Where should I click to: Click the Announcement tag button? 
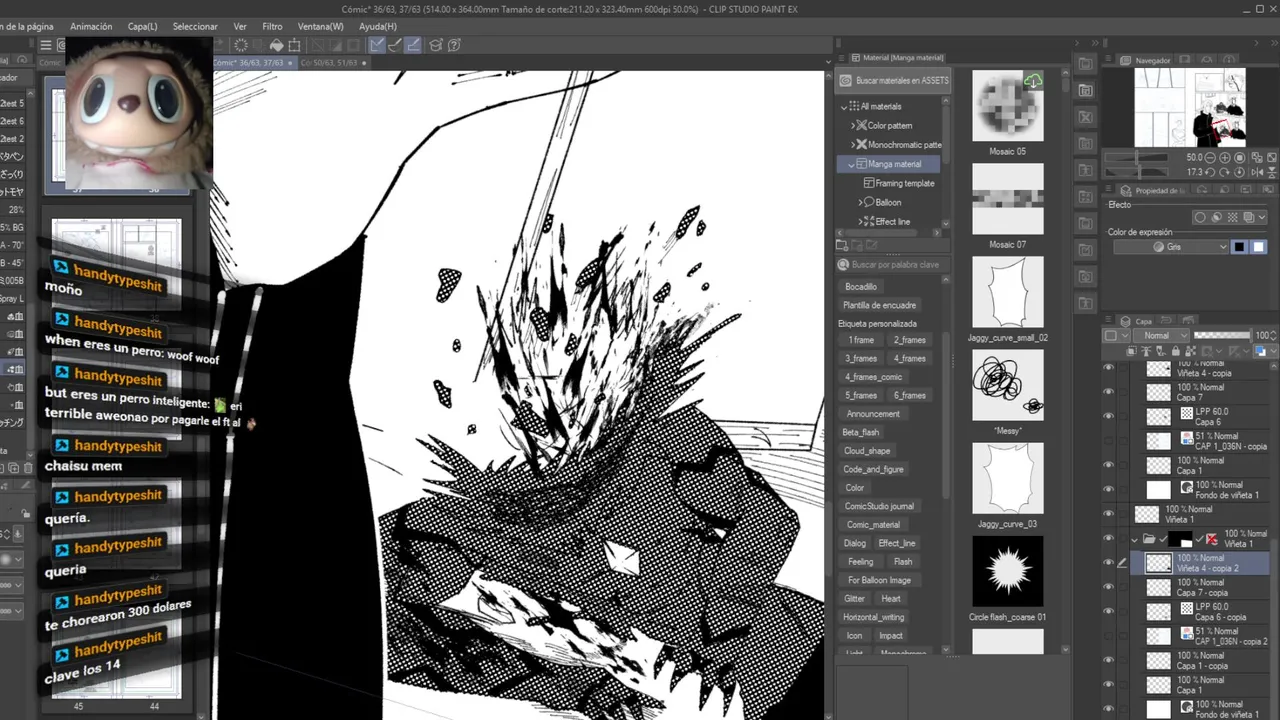pyautogui.click(x=873, y=414)
